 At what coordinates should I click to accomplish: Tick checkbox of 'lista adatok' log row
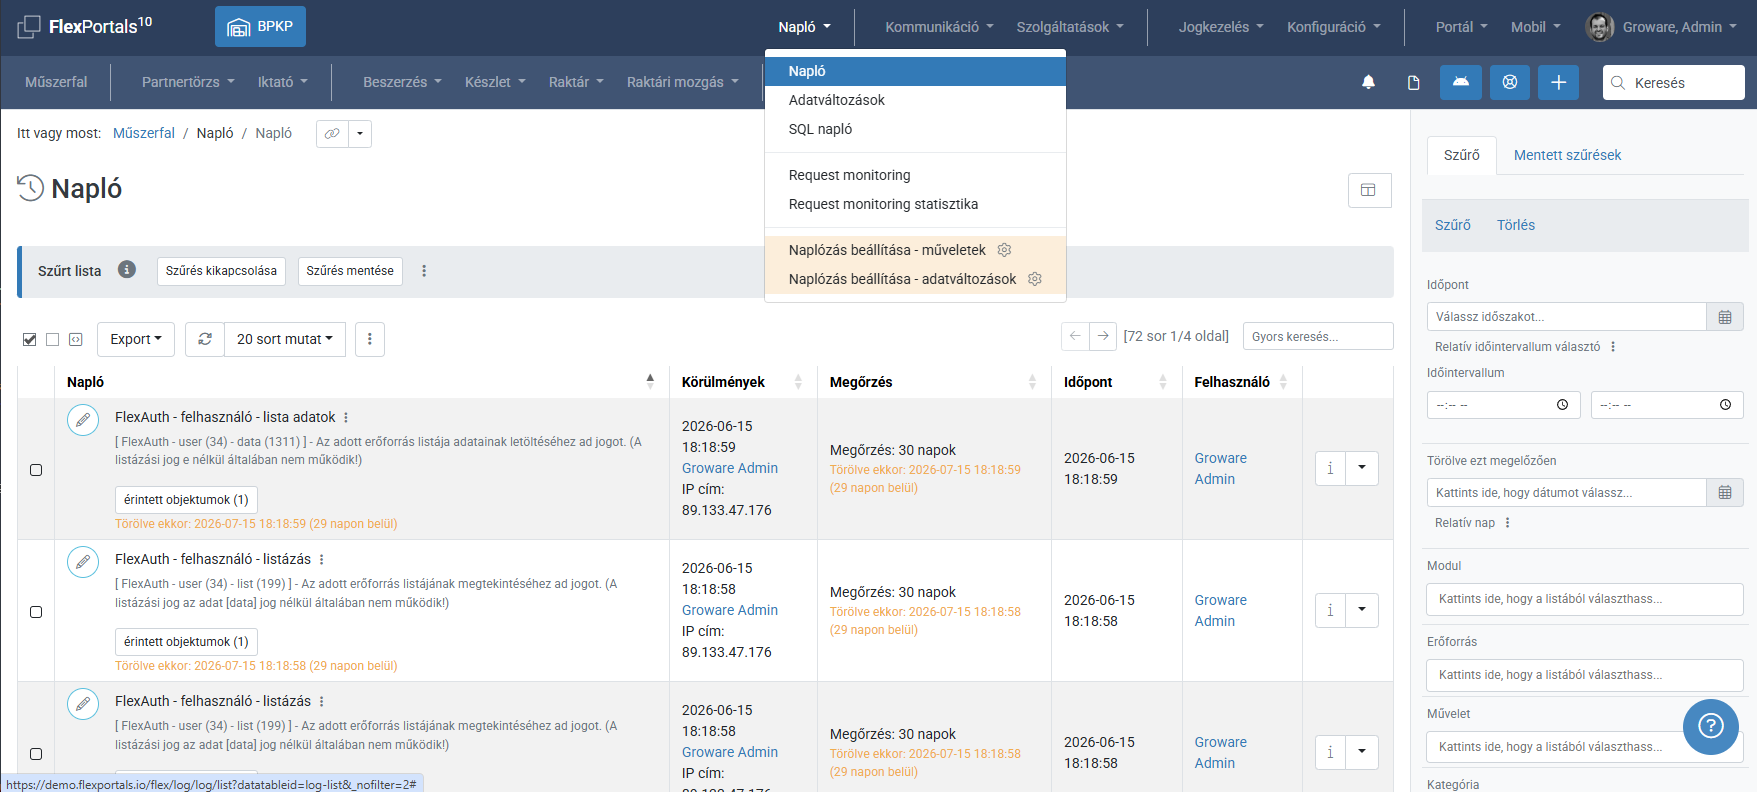tap(36, 469)
